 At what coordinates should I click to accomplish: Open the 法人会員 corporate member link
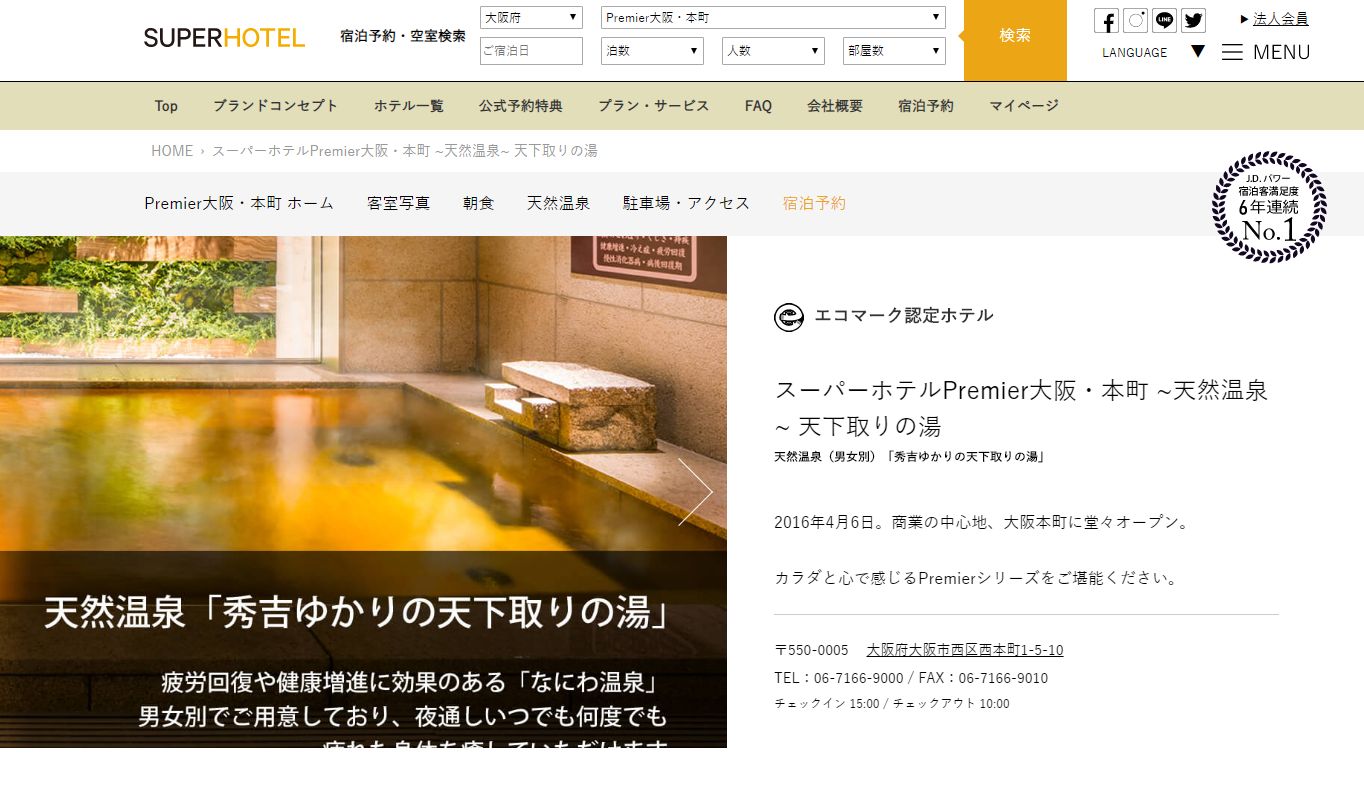tap(1280, 19)
